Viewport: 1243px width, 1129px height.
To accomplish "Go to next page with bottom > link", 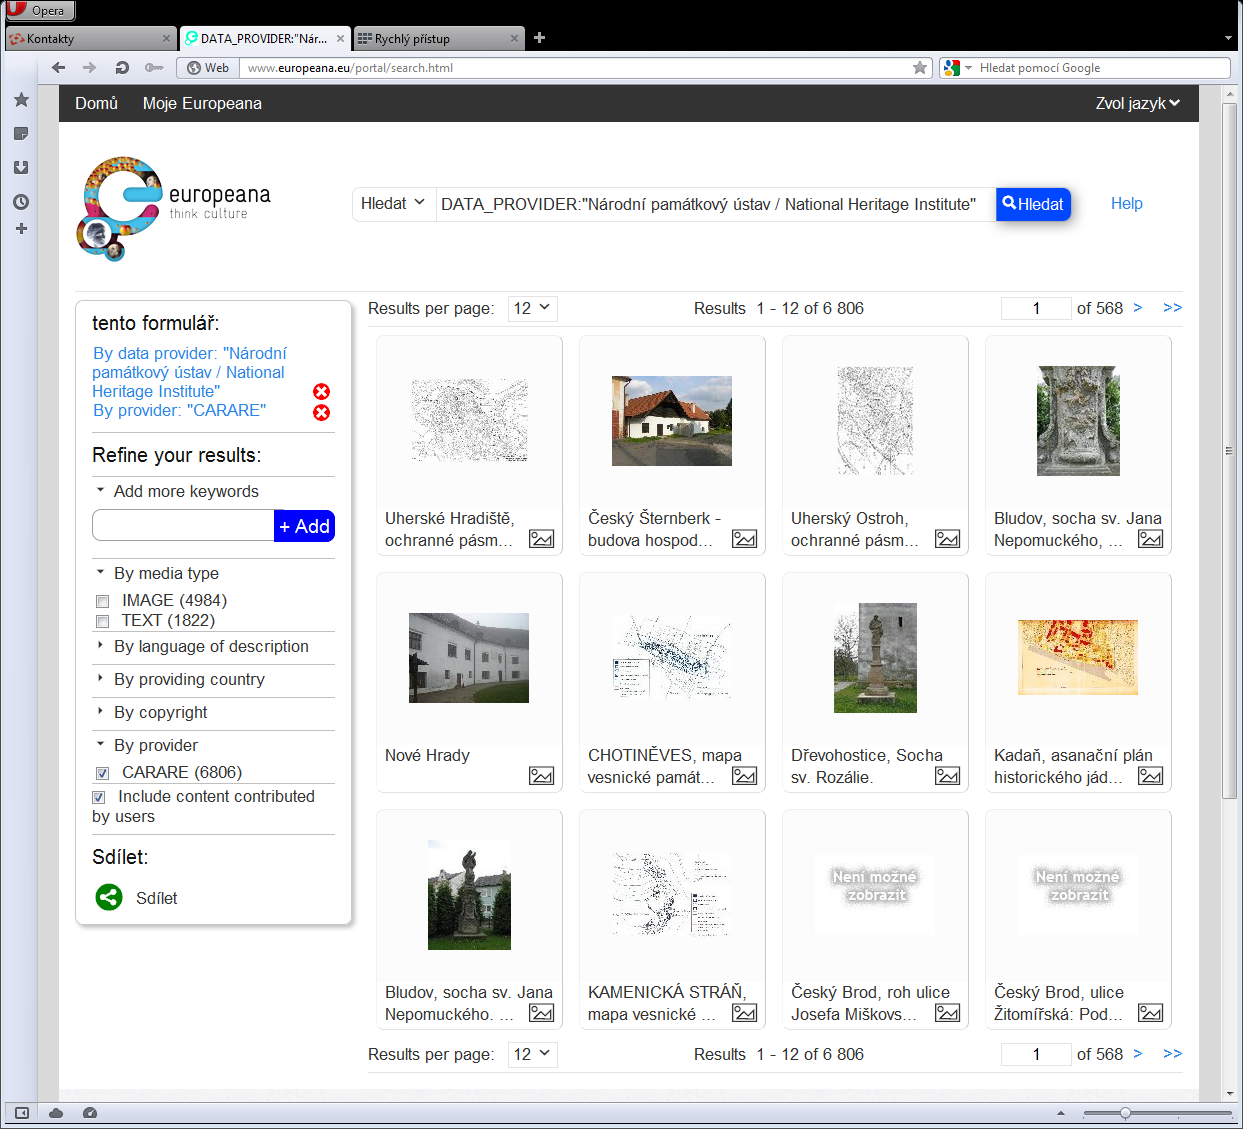I will coord(1138,1054).
